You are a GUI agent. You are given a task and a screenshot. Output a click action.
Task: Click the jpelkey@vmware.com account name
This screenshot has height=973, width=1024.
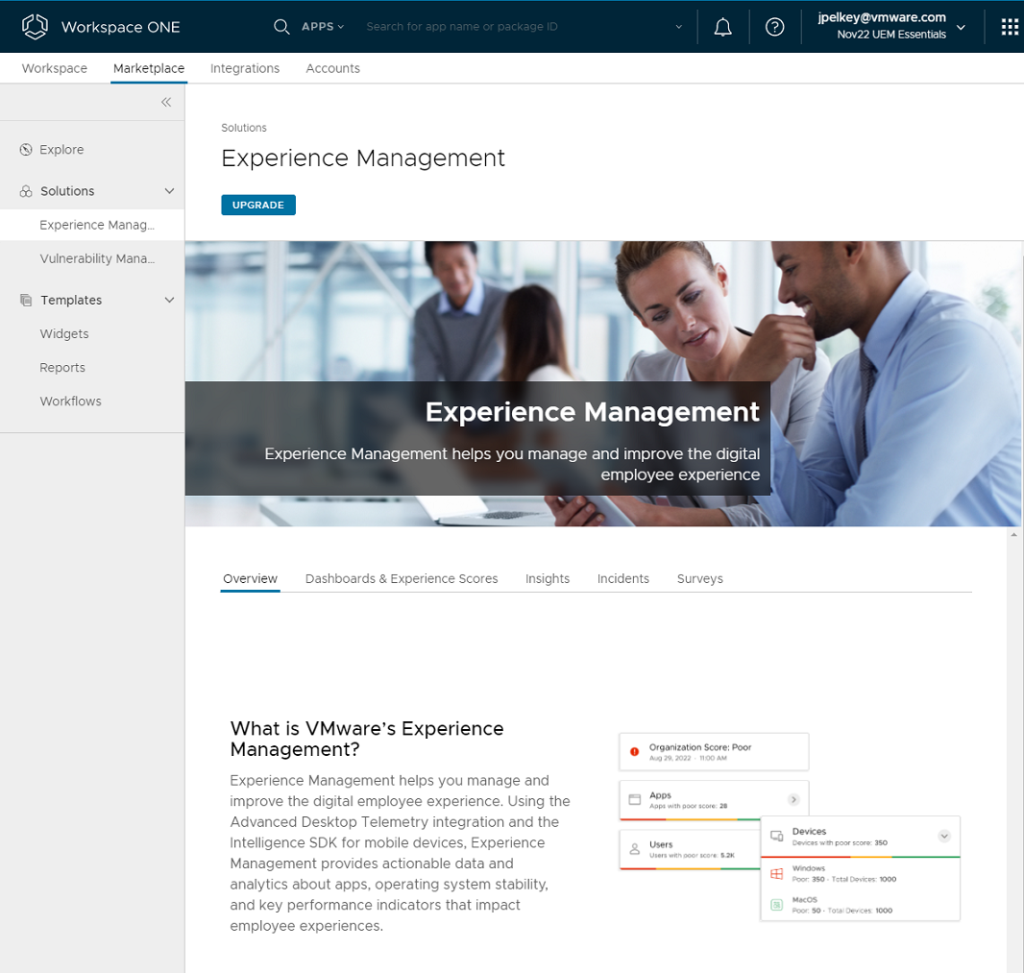pyautogui.click(x=882, y=18)
